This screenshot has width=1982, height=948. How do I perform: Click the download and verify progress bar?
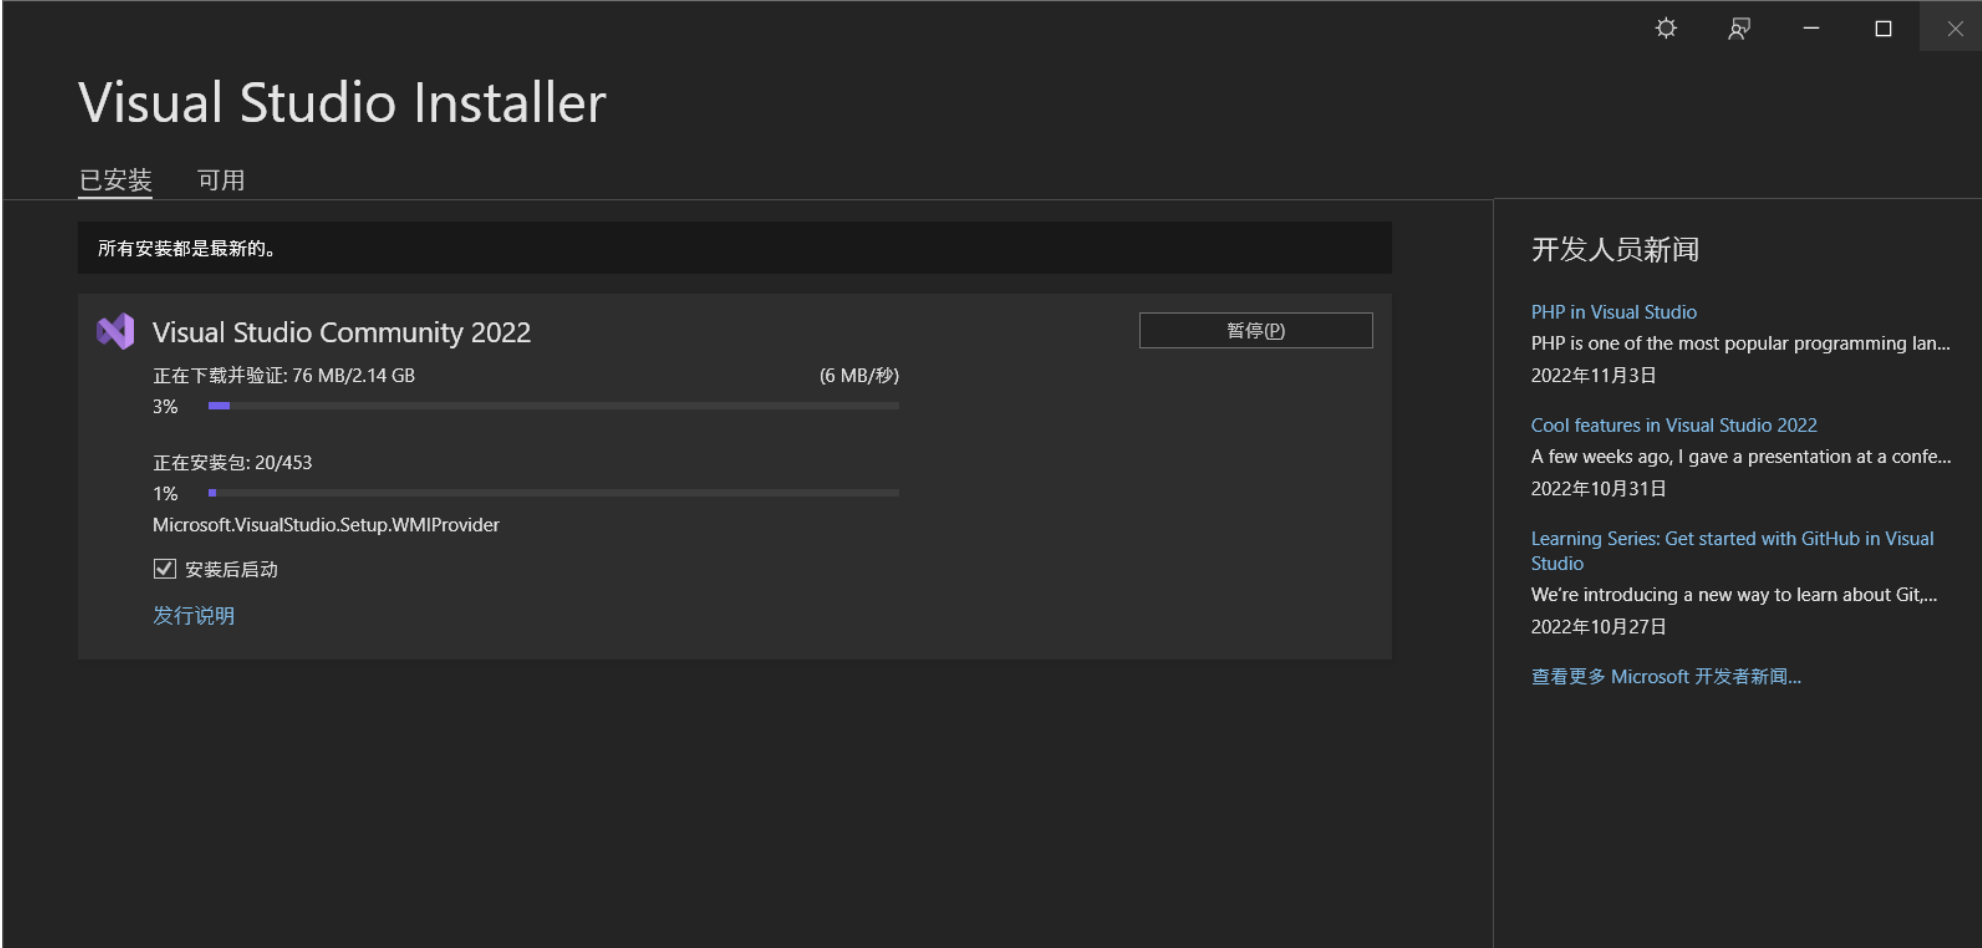pyautogui.click(x=554, y=406)
